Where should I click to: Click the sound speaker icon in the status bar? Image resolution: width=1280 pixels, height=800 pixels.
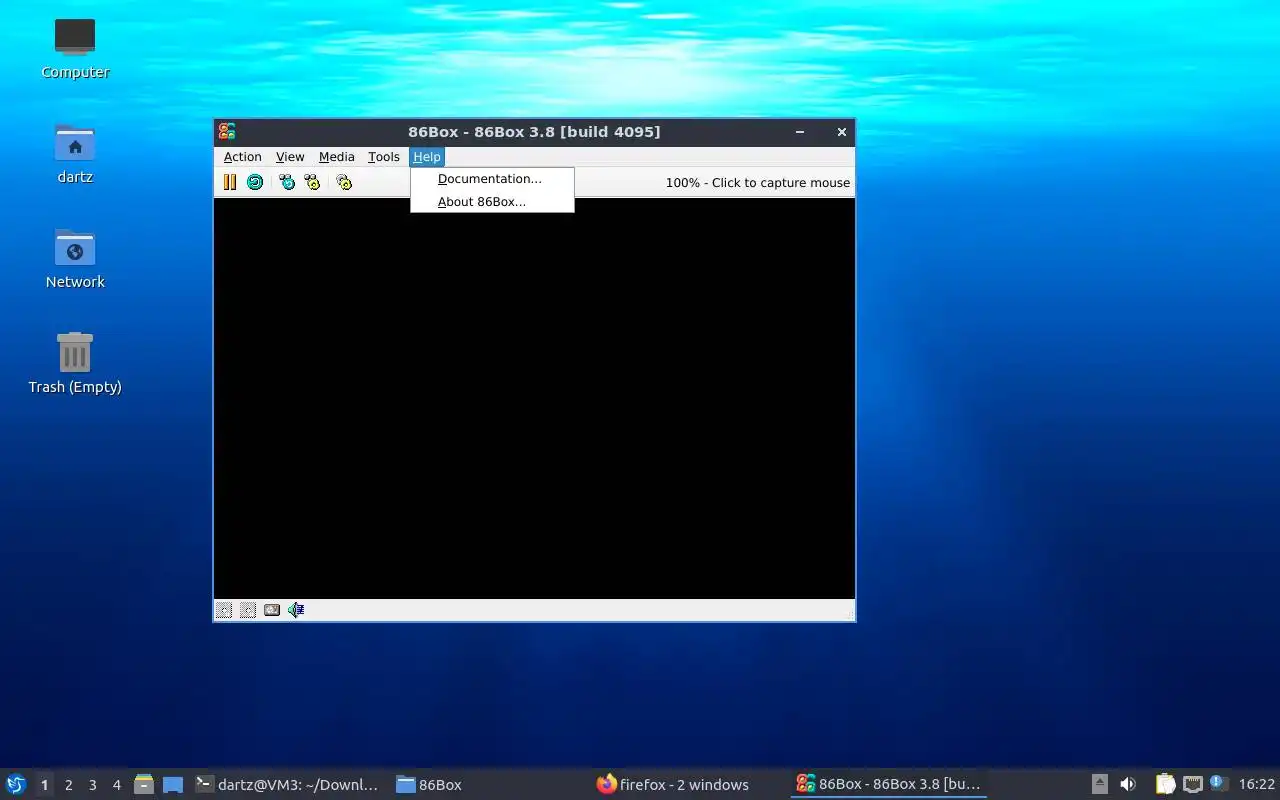click(296, 610)
